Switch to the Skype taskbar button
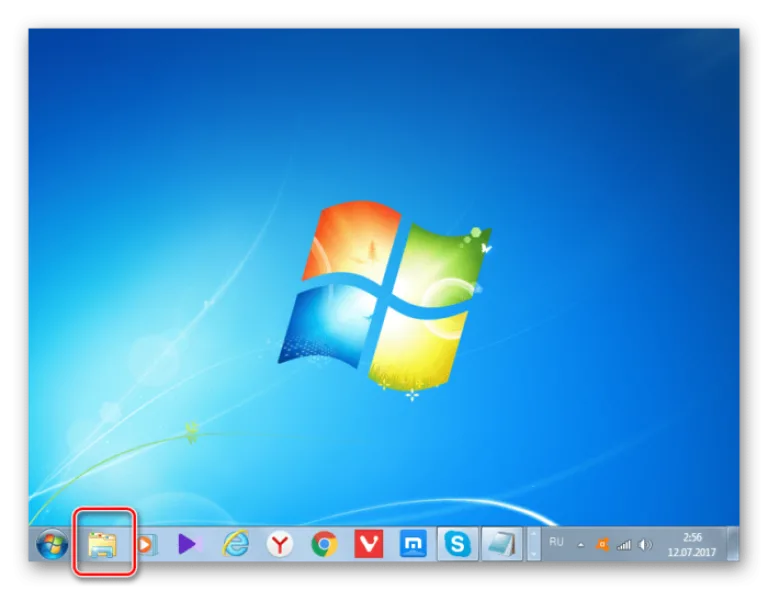Image resolution: width=768 pixels, height=590 pixels. pos(457,544)
